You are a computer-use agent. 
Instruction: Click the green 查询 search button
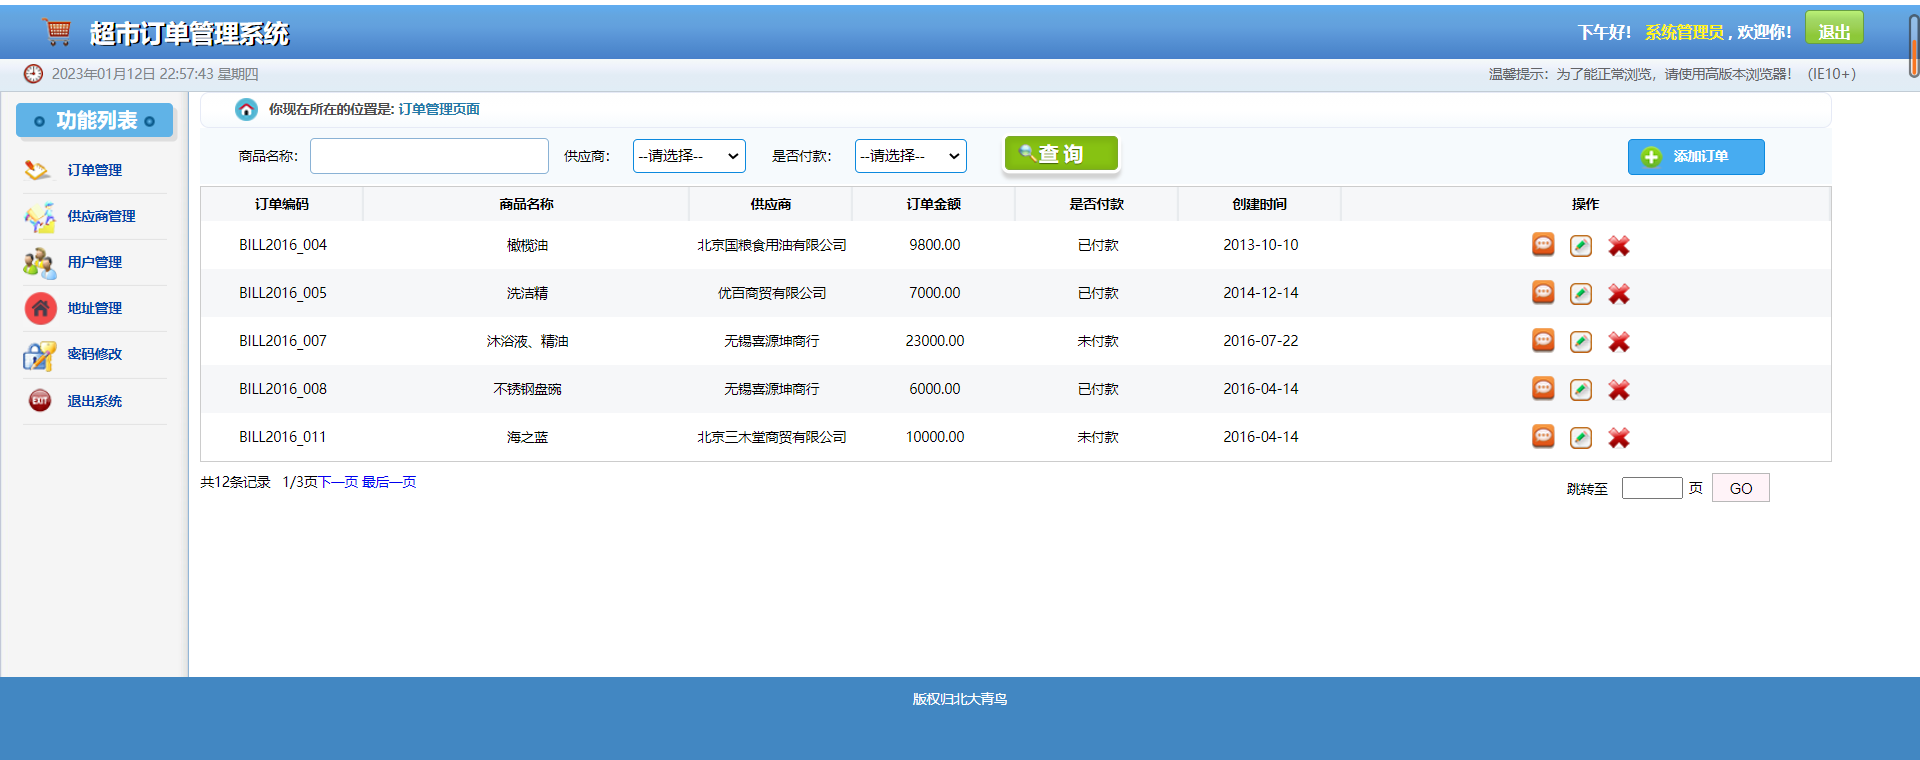point(1061,154)
